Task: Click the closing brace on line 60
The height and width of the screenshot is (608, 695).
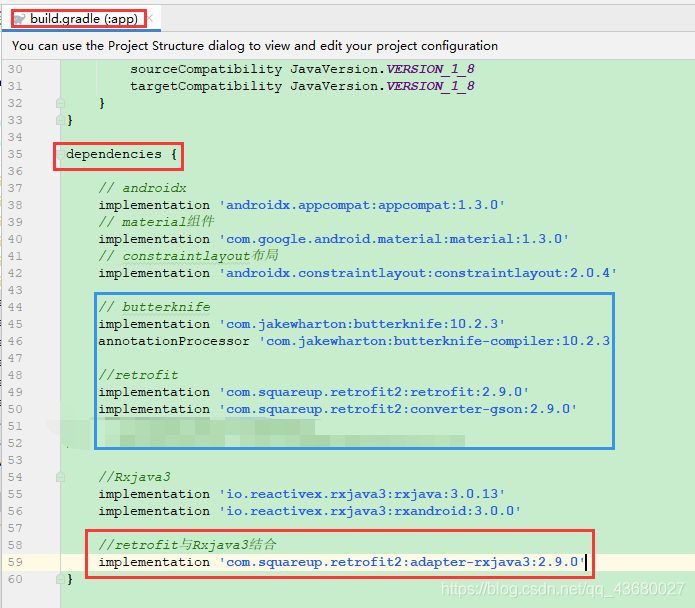Action: click(70, 579)
